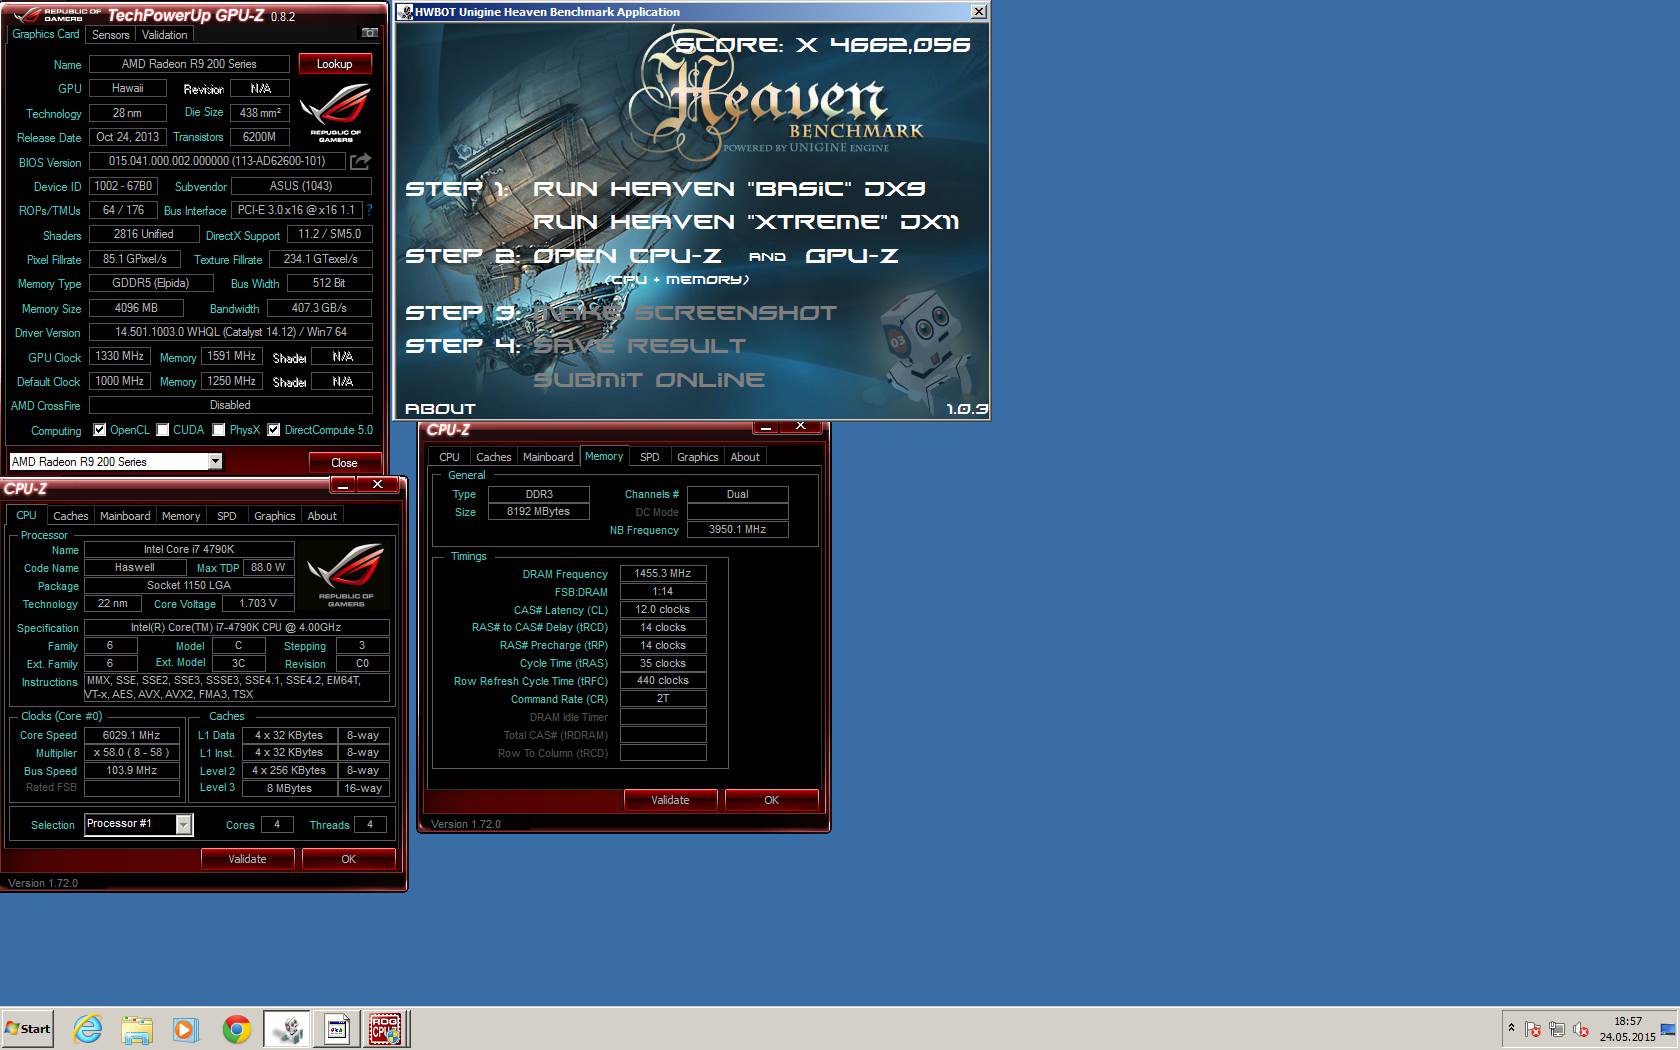Screen dimensions: 1680x1050
Task: Select Mainboard tab in memory CPU-Z window
Action: pyautogui.click(x=548, y=457)
